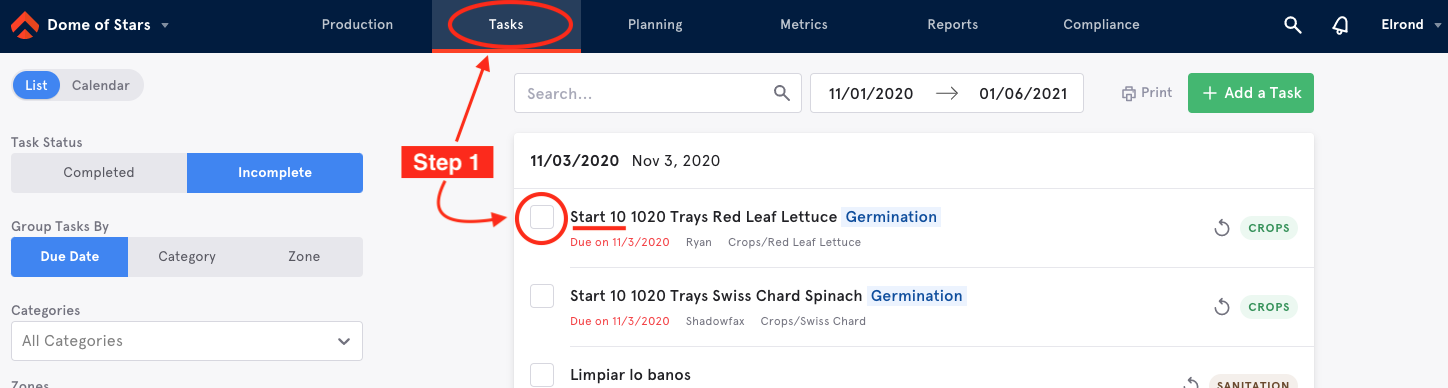1448x388 pixels.
Task: Click the task search input field
Action: (x=645, y=93)
